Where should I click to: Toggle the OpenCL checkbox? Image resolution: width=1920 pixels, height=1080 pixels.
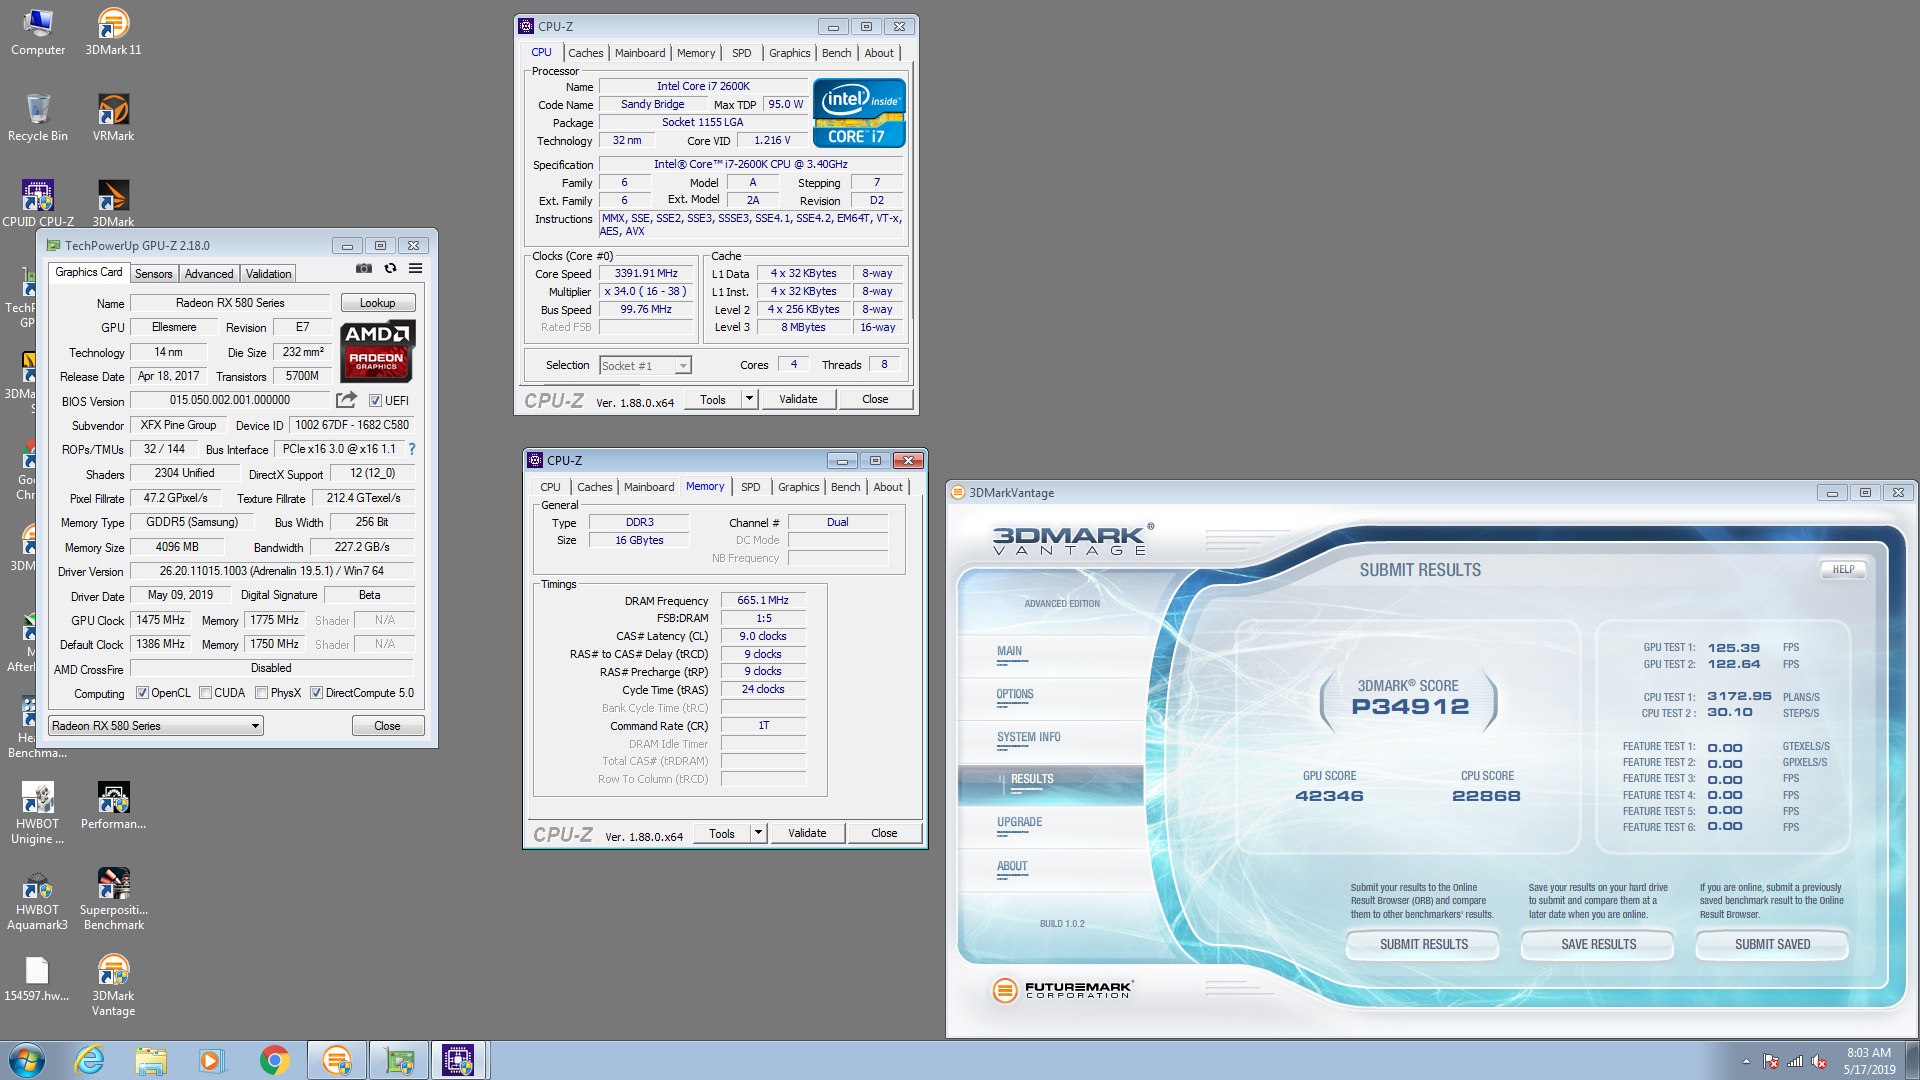142,693
